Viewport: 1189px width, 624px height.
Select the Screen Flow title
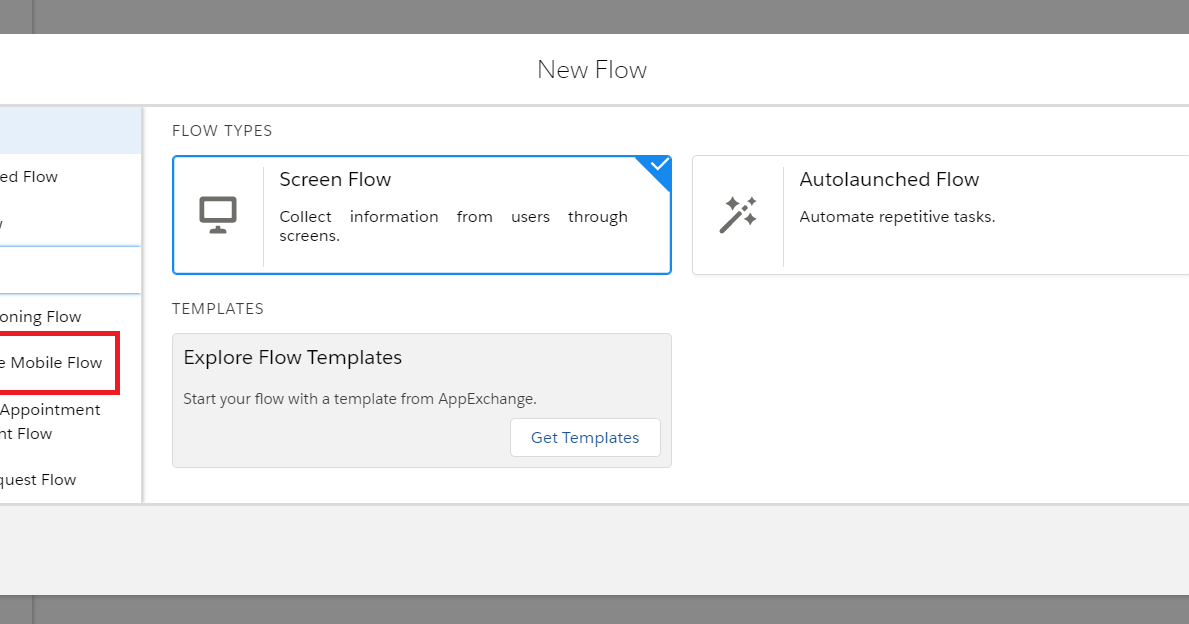click(x=335, y=180)
